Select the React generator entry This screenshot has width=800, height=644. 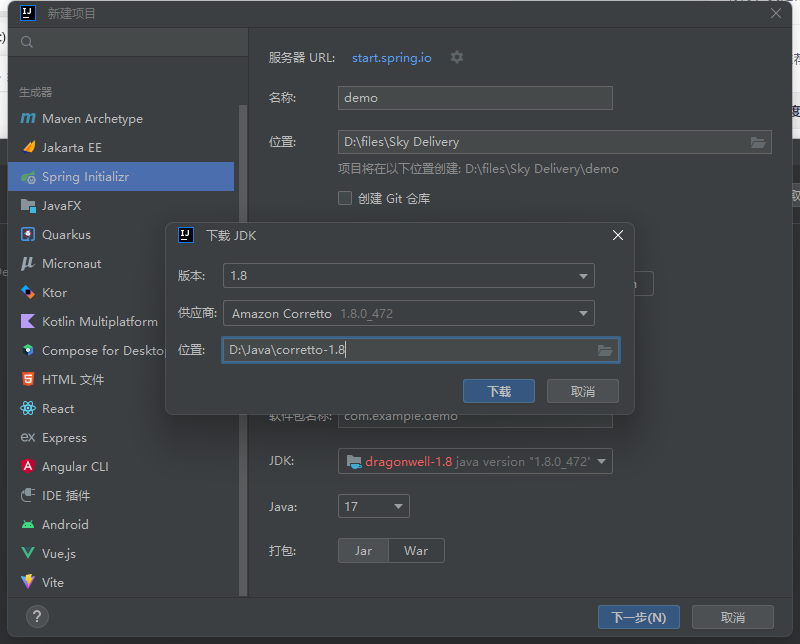point(87,408)
